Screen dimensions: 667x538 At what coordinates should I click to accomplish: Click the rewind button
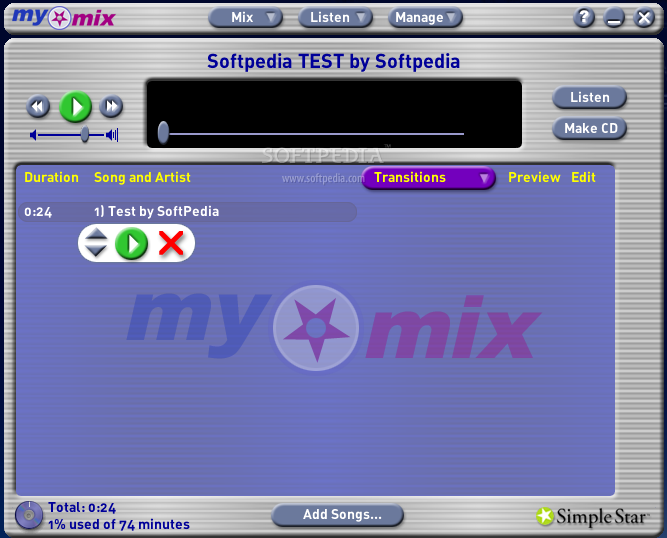[38, 106]
